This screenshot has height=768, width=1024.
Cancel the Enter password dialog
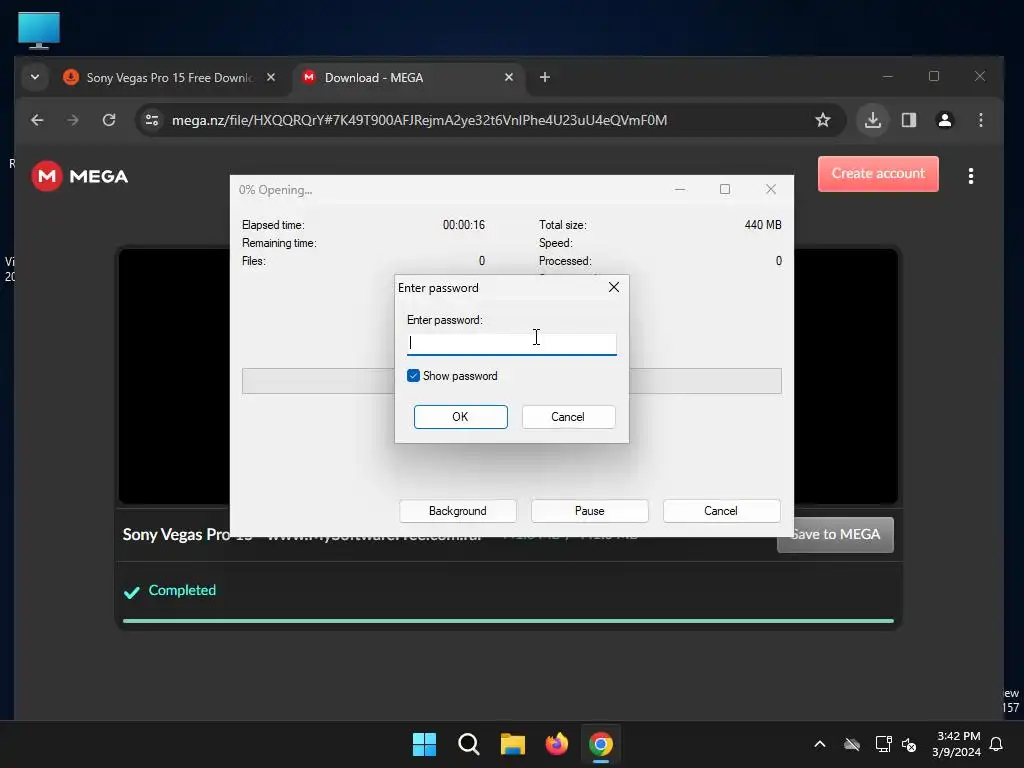(x=568, y=417)
